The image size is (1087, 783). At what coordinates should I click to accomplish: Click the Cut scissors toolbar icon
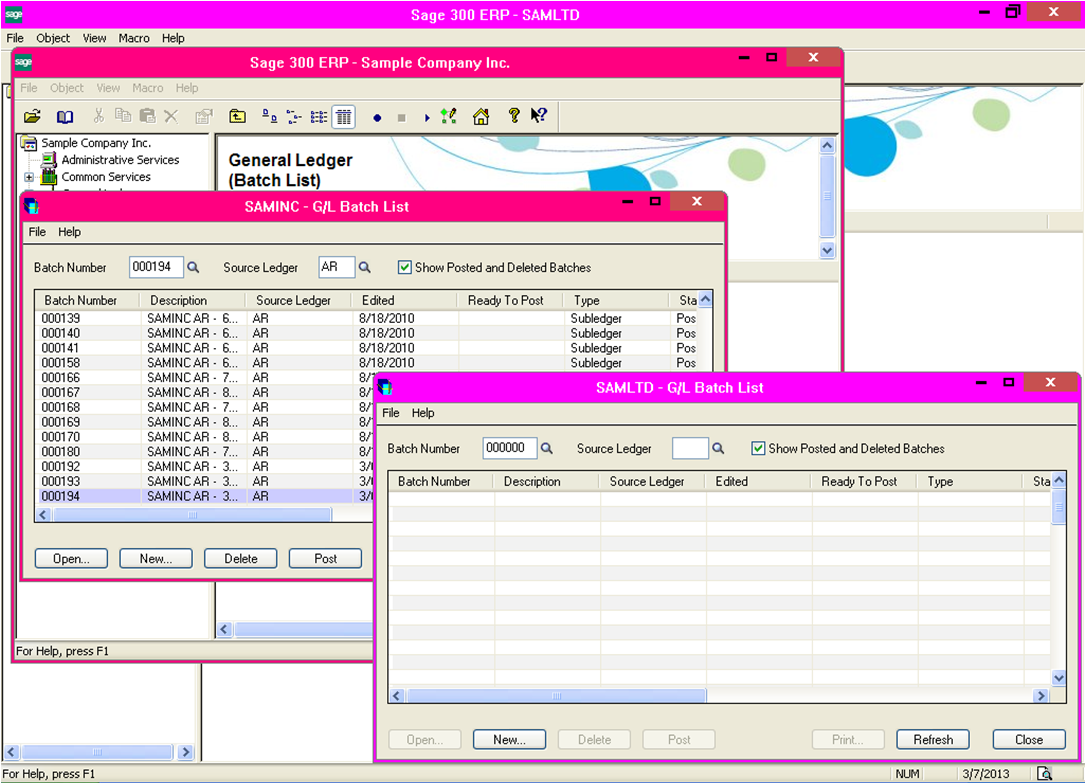98,116
